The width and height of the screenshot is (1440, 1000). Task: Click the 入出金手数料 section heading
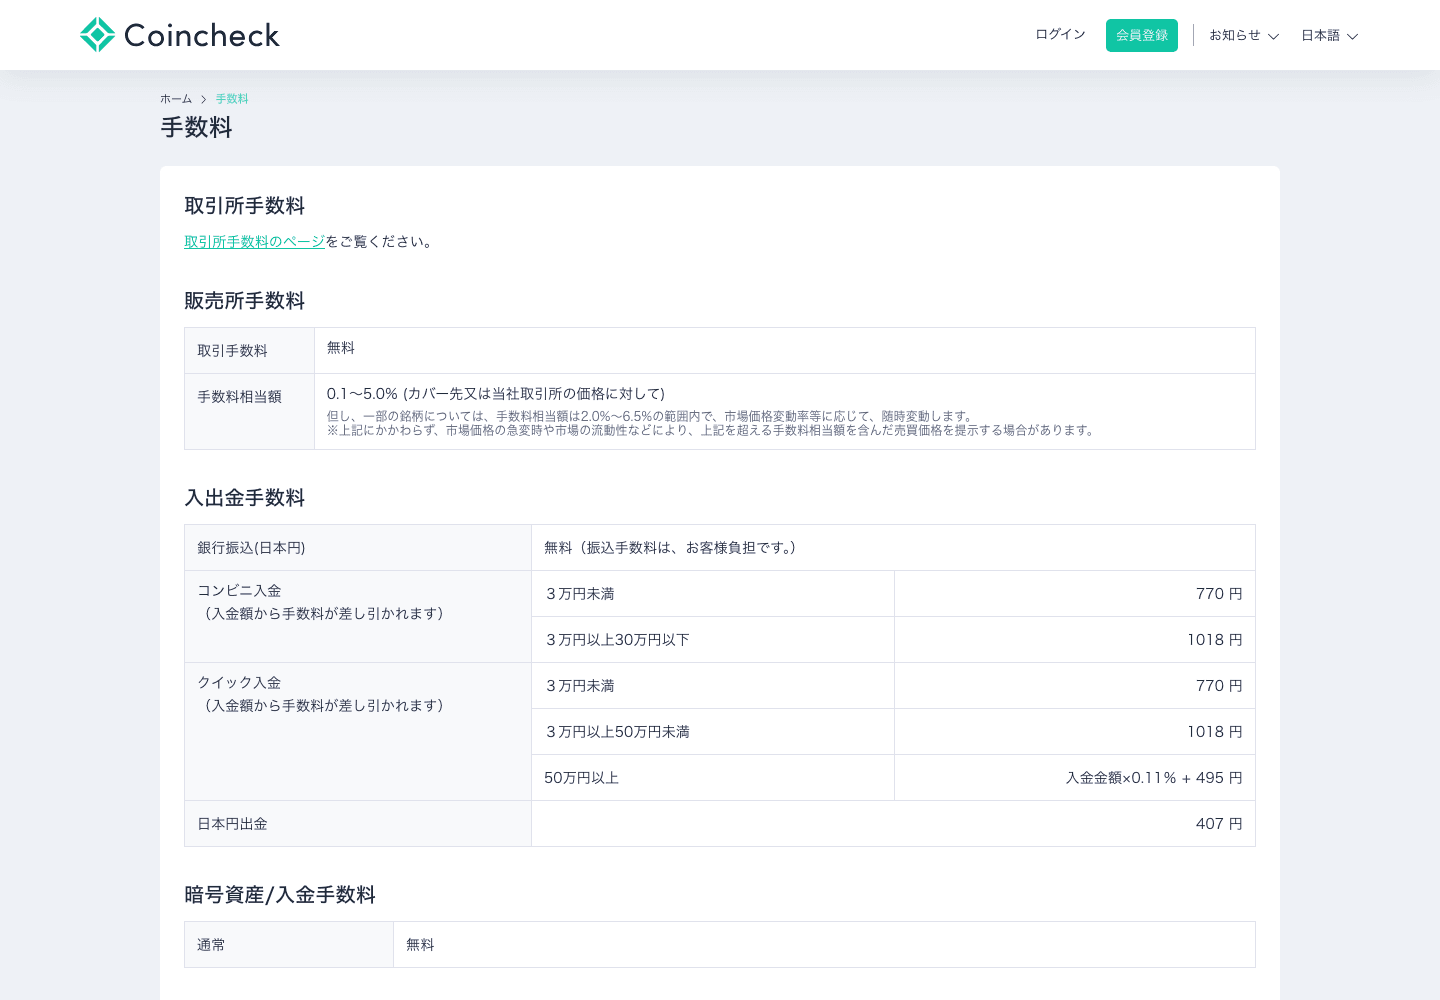pyautogui.click(x=244, y=498)
